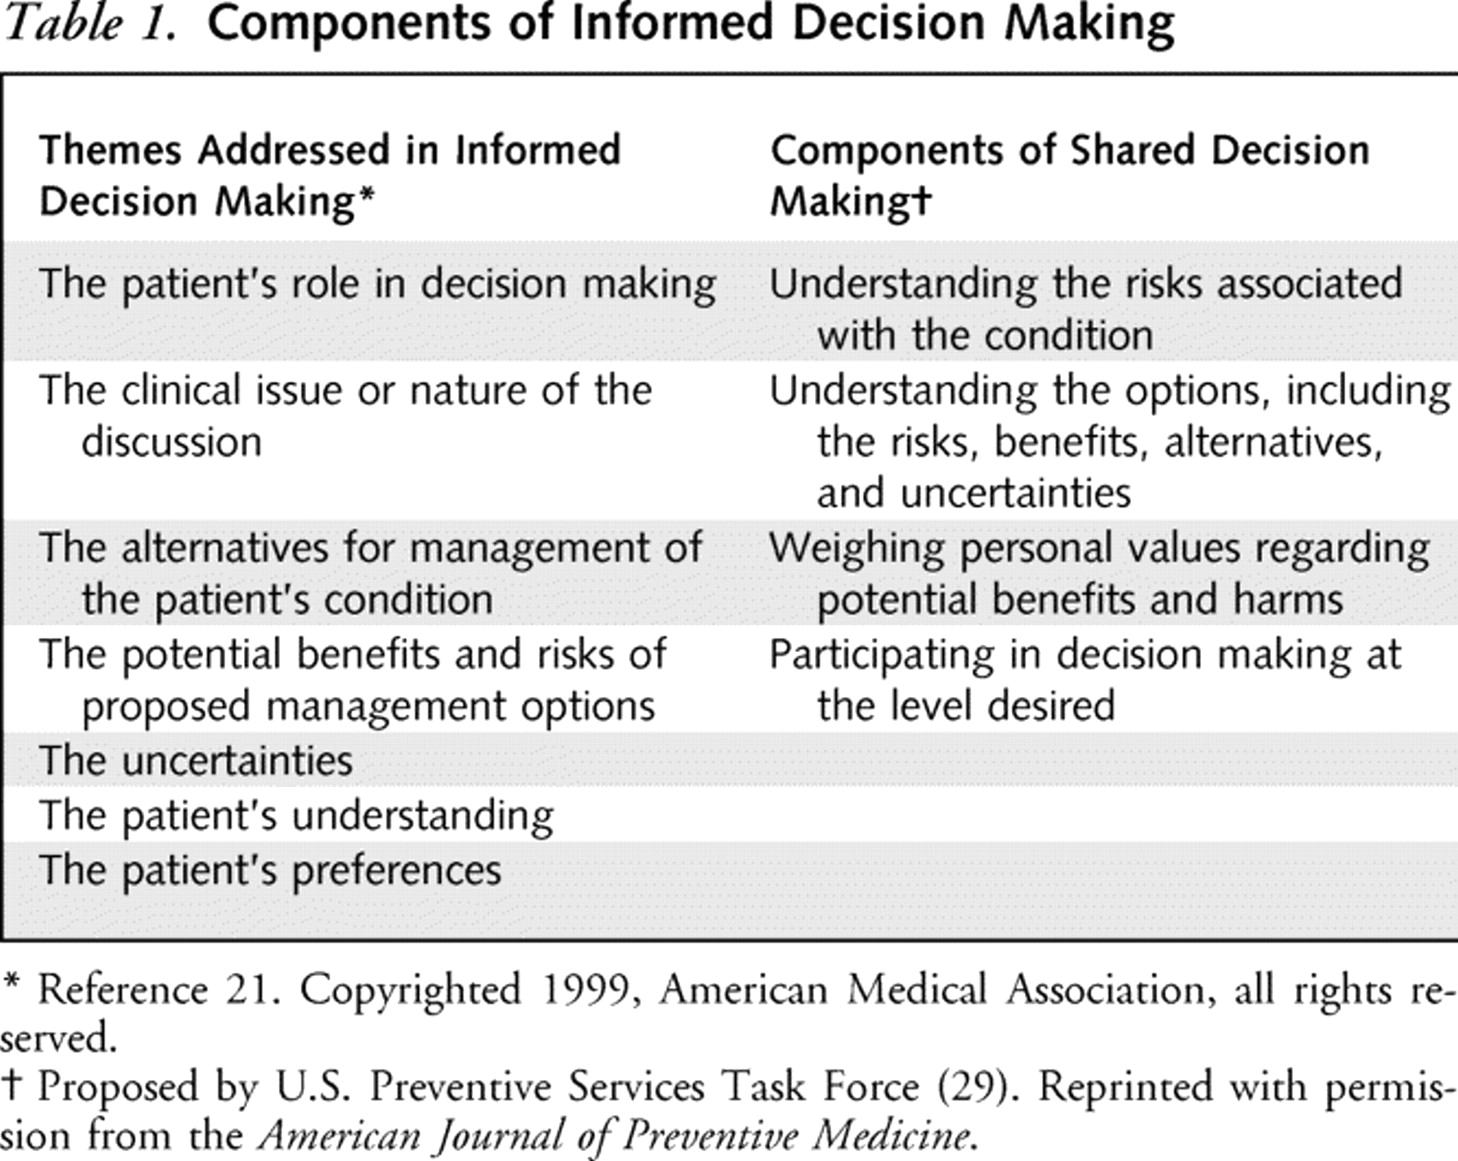
Task: Click 'The patient's preferences' row
Action: pyautogui.click(x=270, y=870)
